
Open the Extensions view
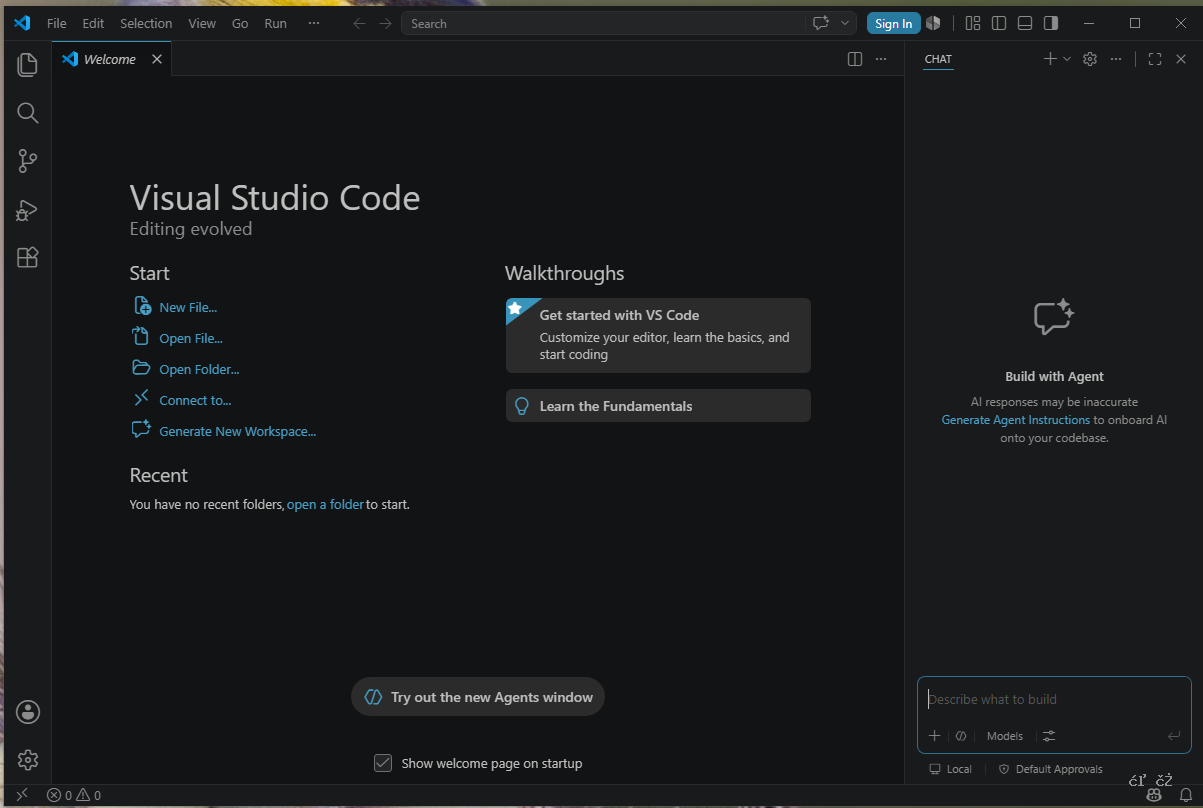[x=28, y=258]
